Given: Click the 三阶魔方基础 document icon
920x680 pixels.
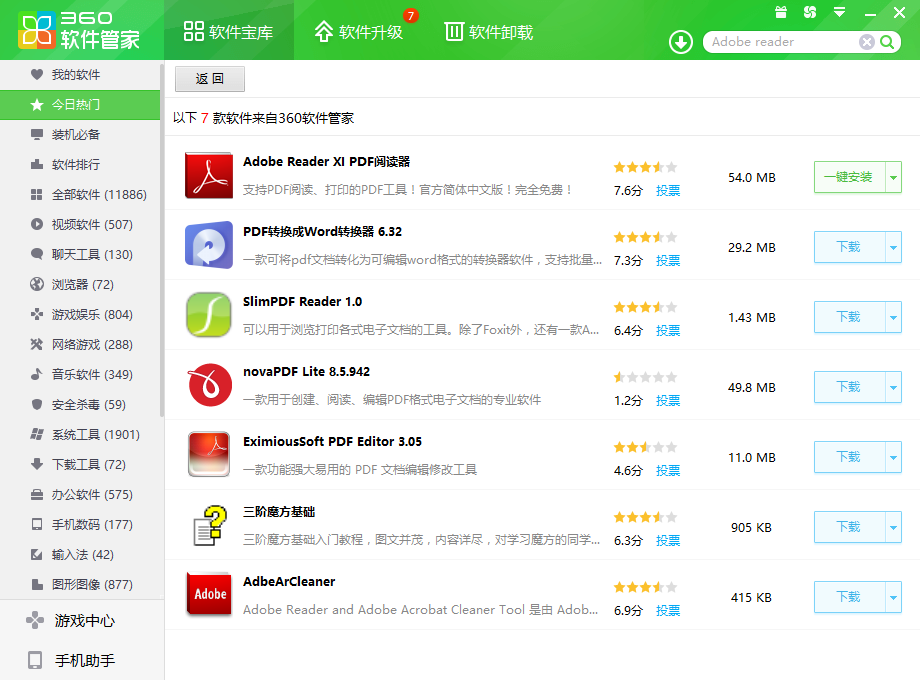Looking at the screenshot, I should click(209, 525).
